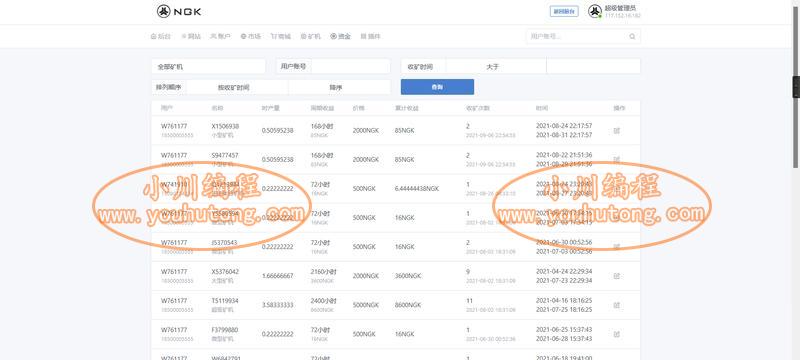Image resolution: width=800 pixels, height=360 pixels.
Task: Open the 账户 menu
Action: (221, 36)
